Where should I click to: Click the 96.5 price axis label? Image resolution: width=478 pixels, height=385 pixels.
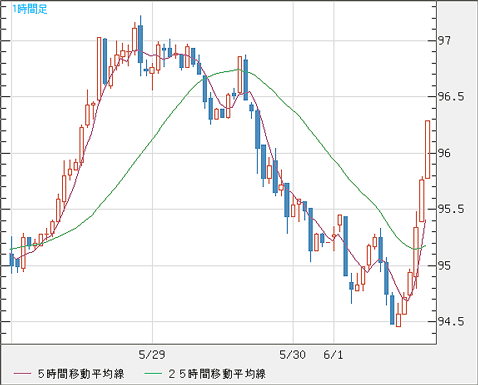(x=451, y=97)
